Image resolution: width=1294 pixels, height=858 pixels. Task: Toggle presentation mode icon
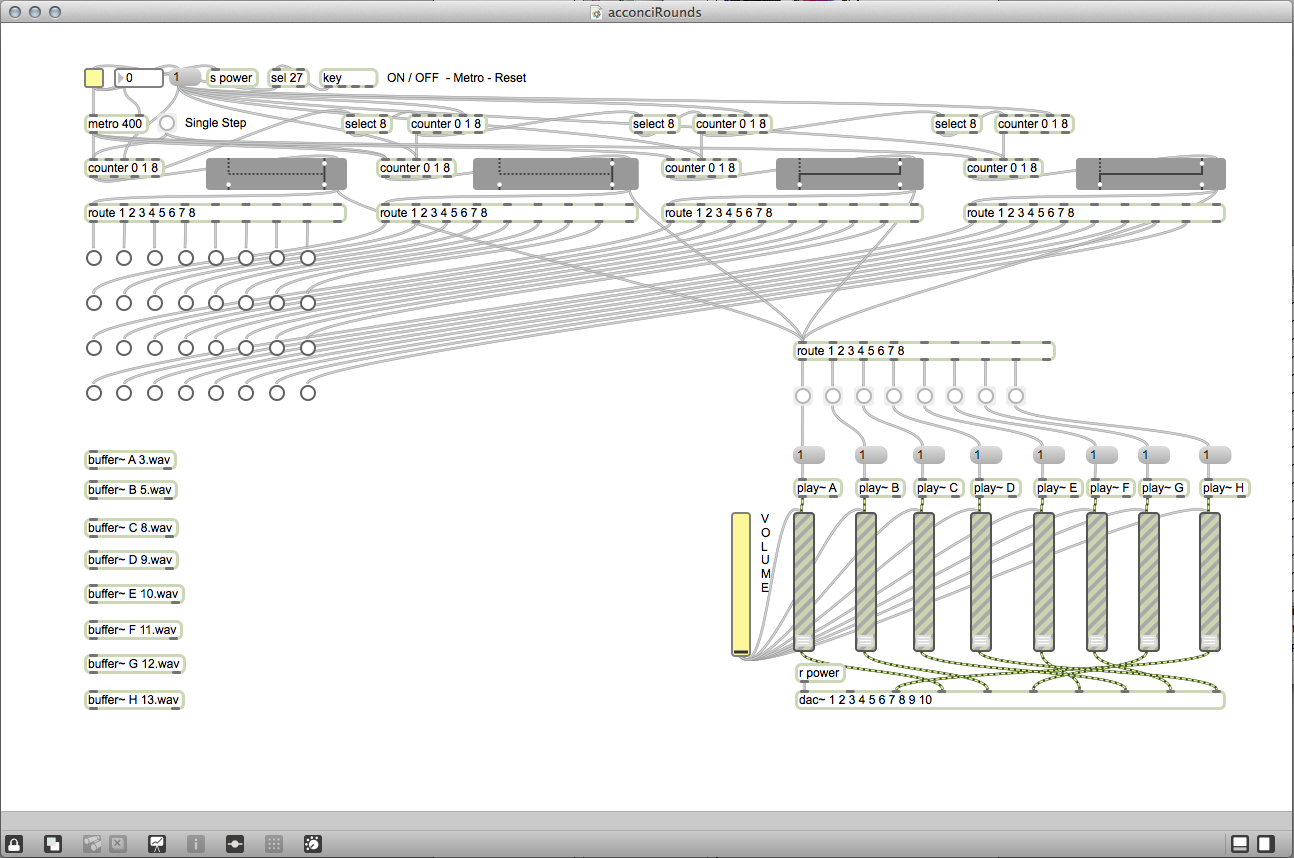pos(156,843)
